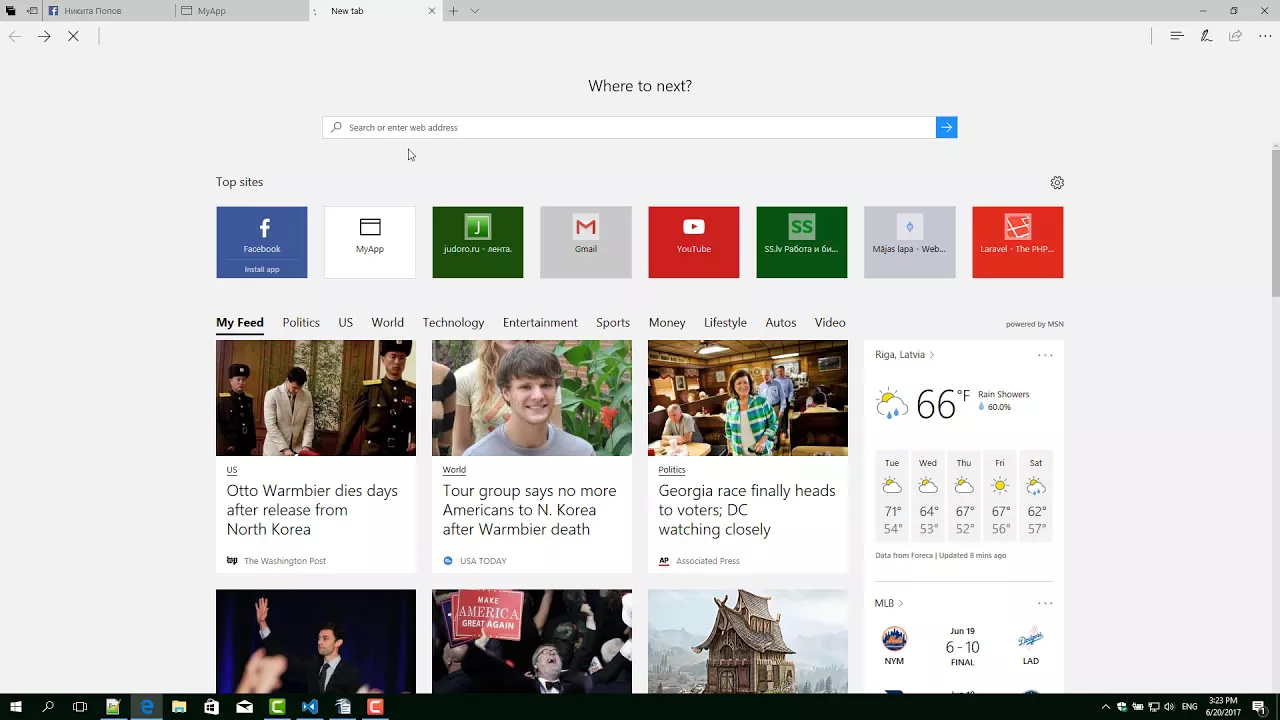Screen dimensions: 1280x720
Task: Open the Tour group says no more Americans article
Action: [529, 510]
